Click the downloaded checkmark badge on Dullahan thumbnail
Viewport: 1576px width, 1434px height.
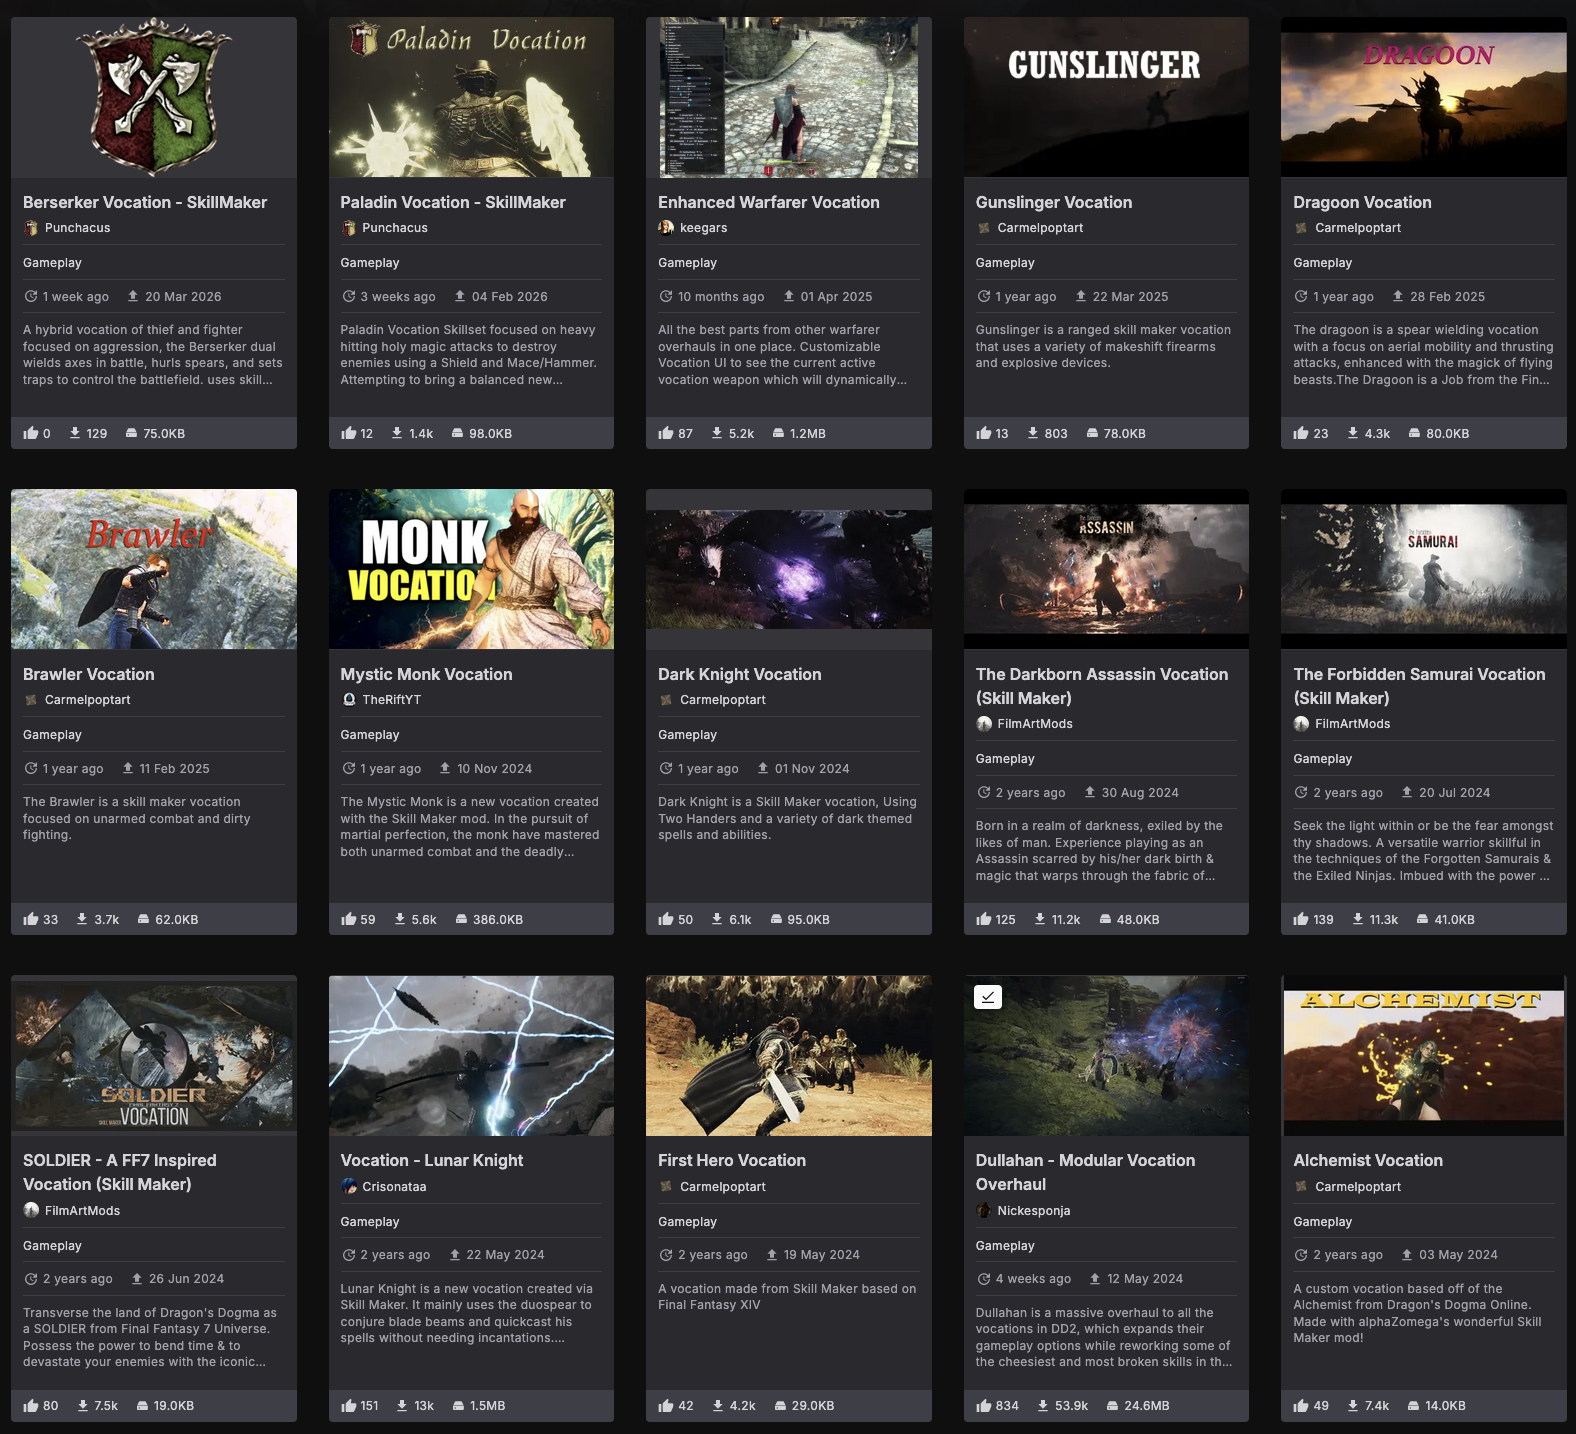[988, 997]
